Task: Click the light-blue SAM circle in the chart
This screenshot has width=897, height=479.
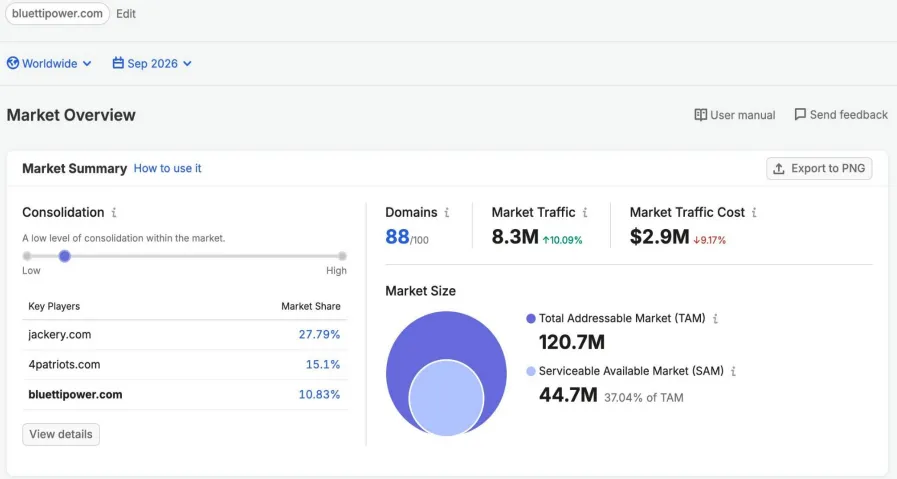Action: (446, 397)
